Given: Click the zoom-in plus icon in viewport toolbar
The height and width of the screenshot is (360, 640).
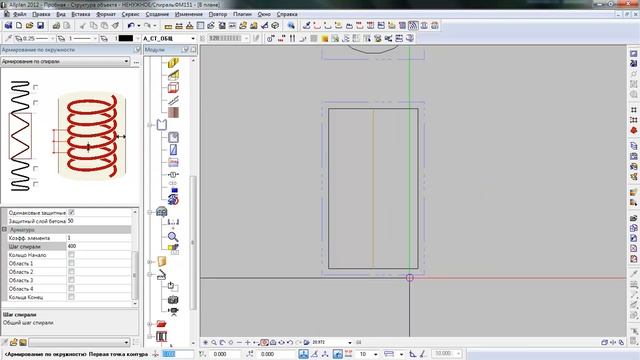Looking at the screenshot, I should (247, 342).
